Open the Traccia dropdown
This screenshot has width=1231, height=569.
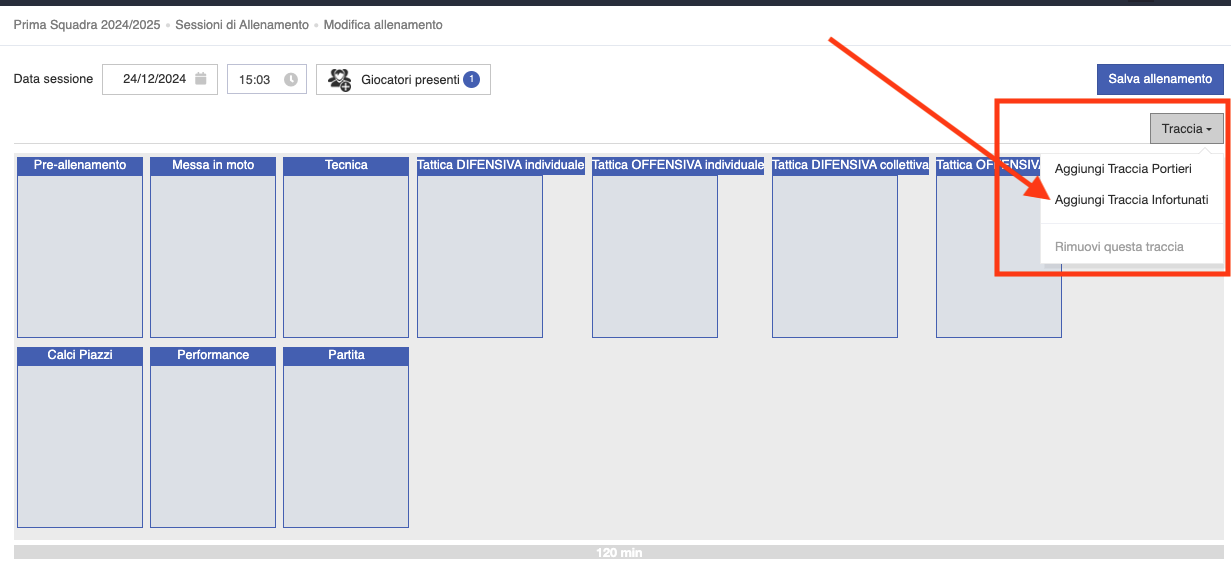(x=1187, y=129)
